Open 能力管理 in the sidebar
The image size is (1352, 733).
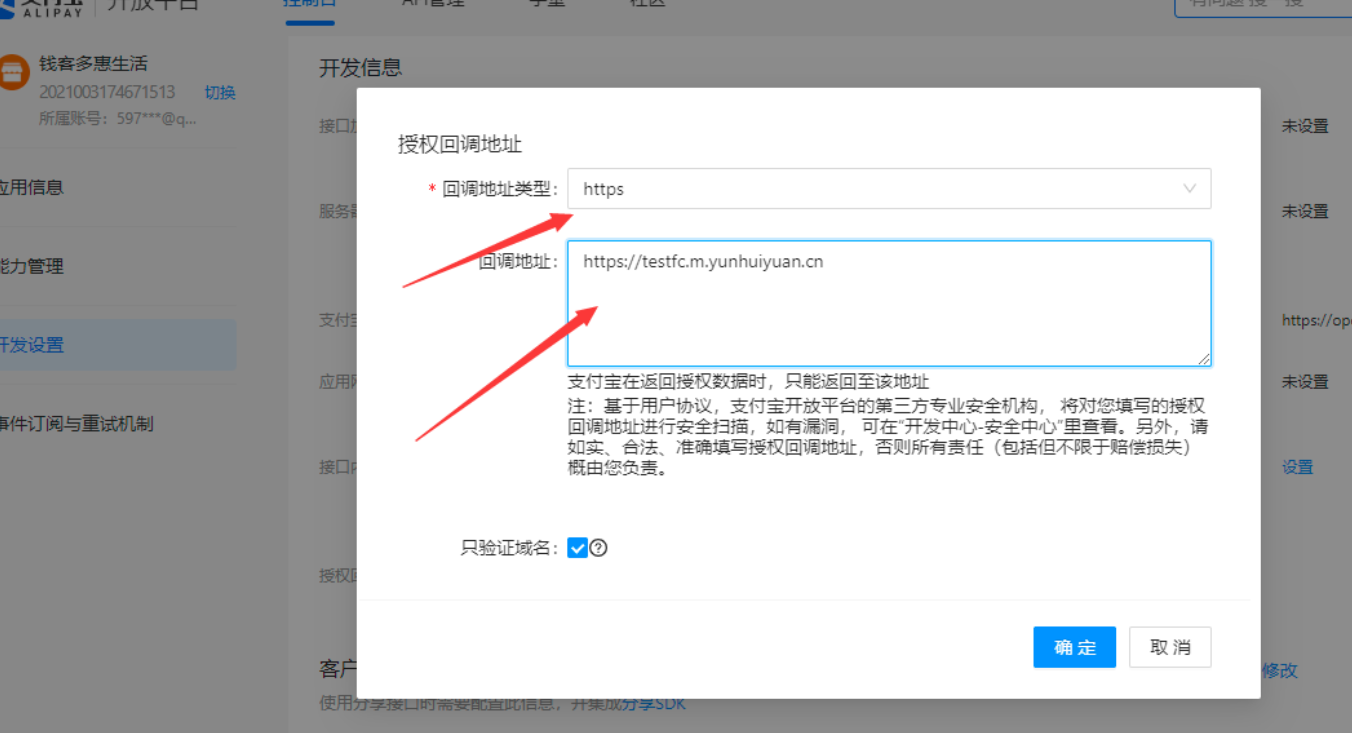click(31, 266)
